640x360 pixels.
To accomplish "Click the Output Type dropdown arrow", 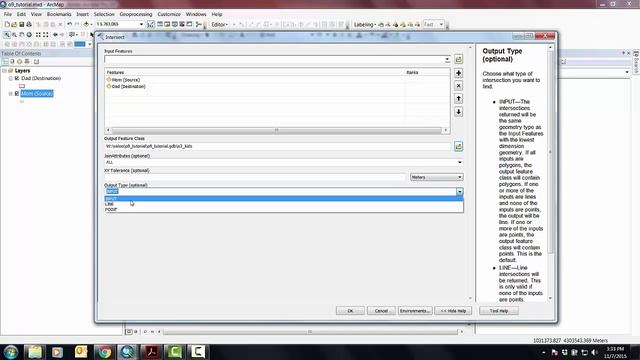I will pyautogui.click(x=460, y=191).
